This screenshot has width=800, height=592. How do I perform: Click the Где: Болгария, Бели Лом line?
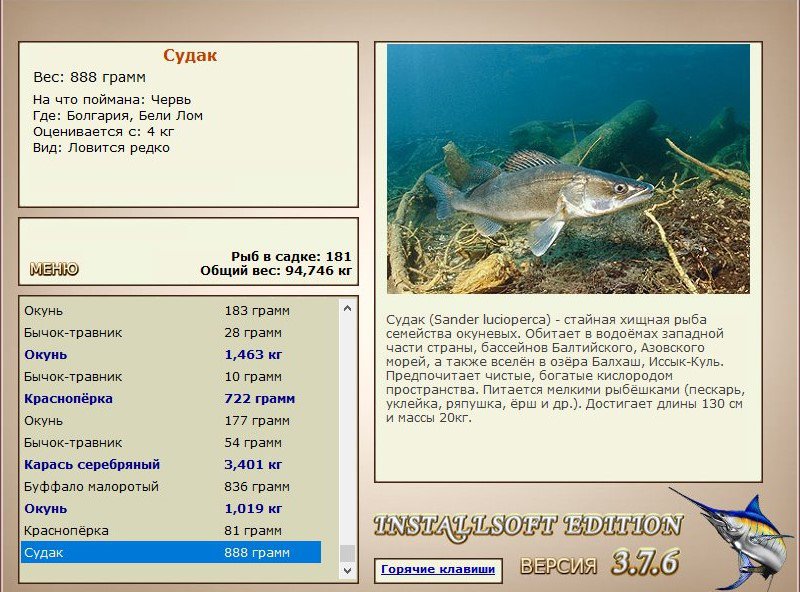pos(118,116)
